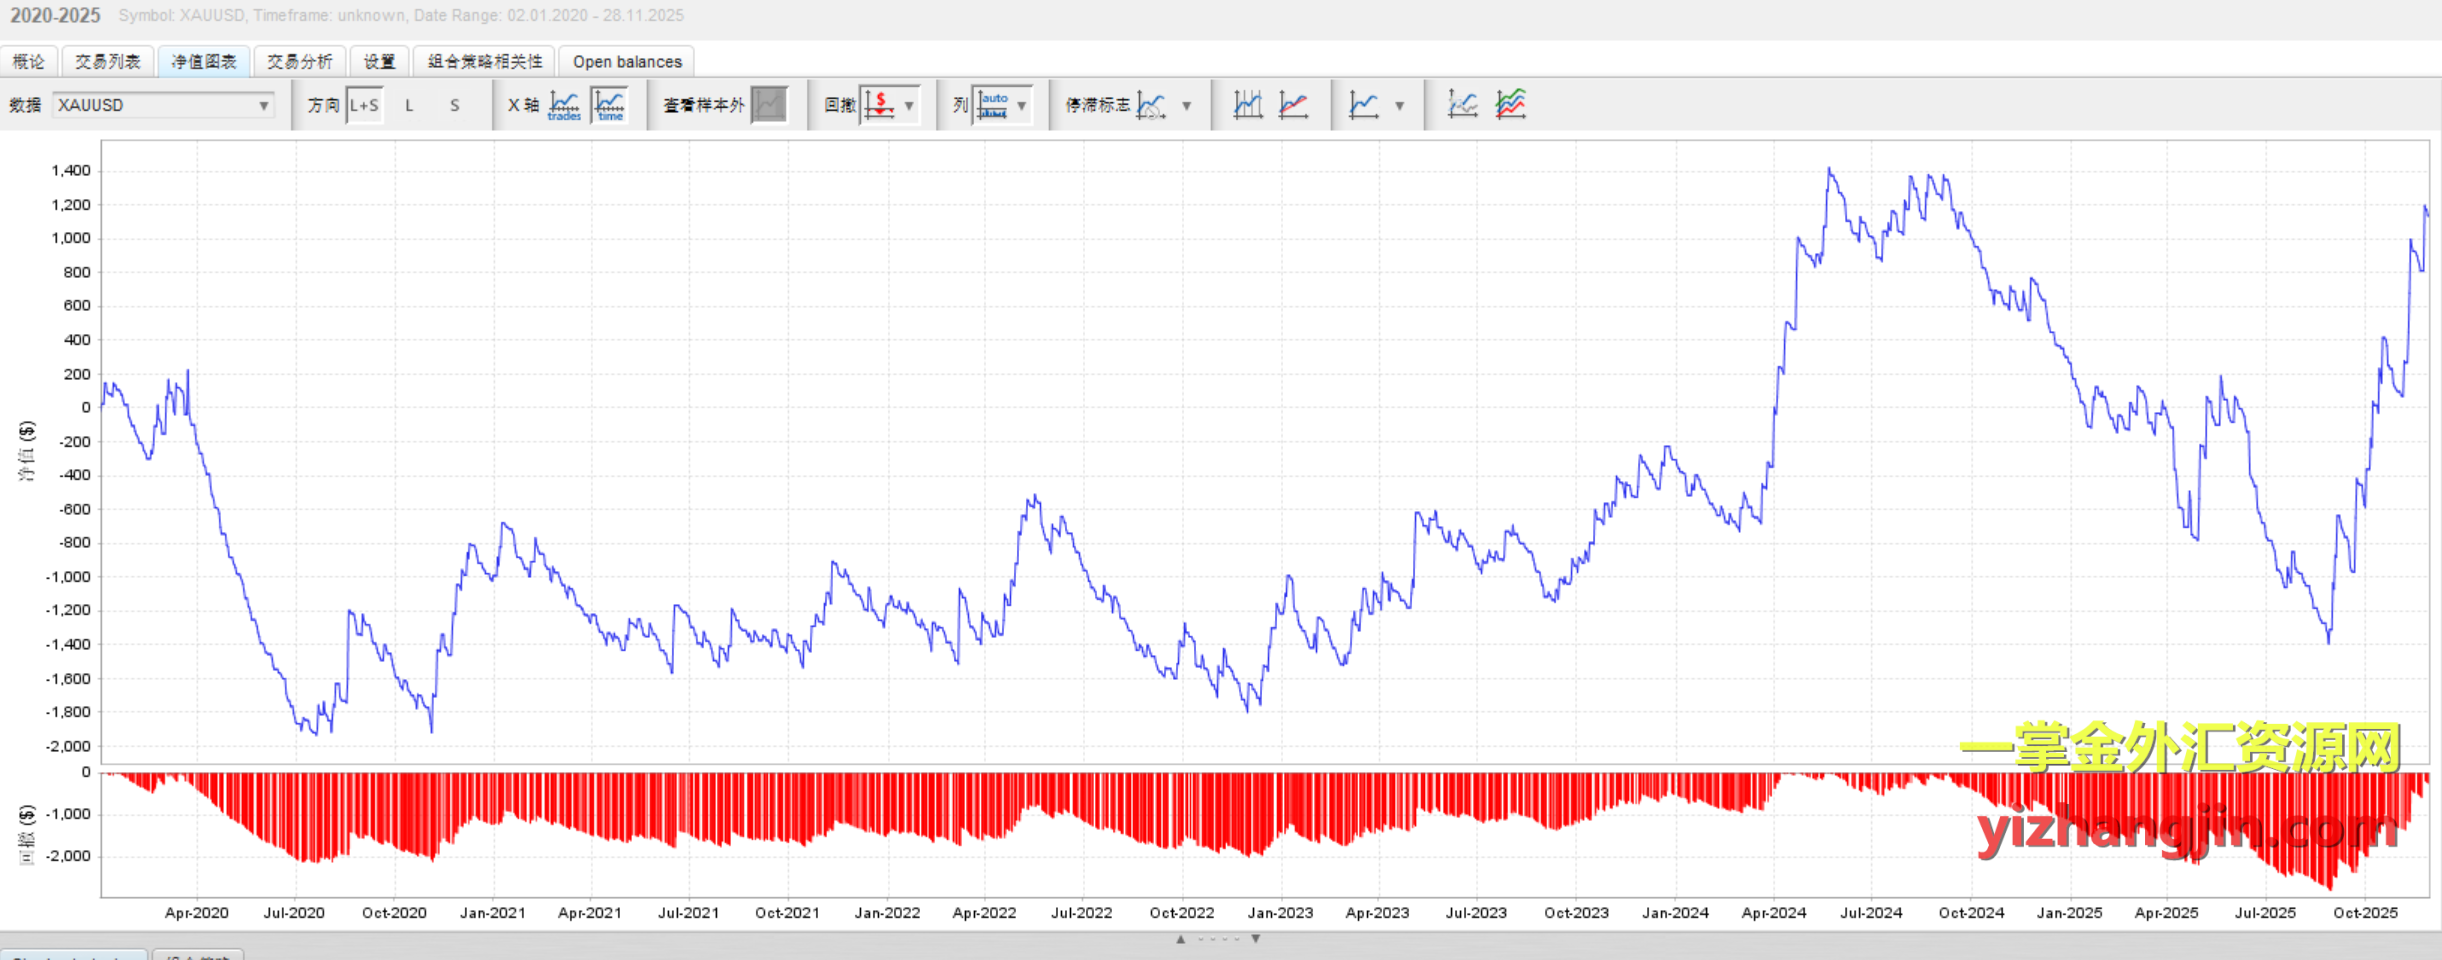Go to the 交易分析 tab
The width and height of the screenshot is (2442, 960).
pyautogui.click(x=300, y=62)
